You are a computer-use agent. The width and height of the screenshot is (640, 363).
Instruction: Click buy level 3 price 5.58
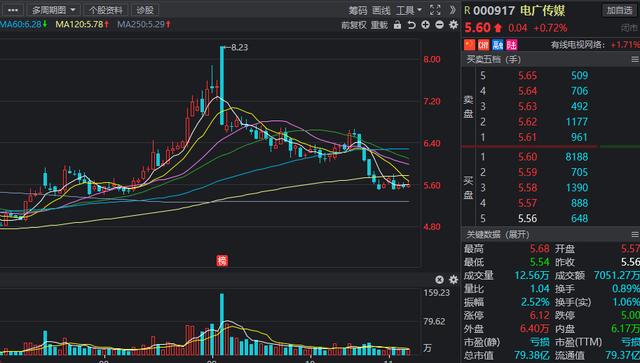coord(527,188)
